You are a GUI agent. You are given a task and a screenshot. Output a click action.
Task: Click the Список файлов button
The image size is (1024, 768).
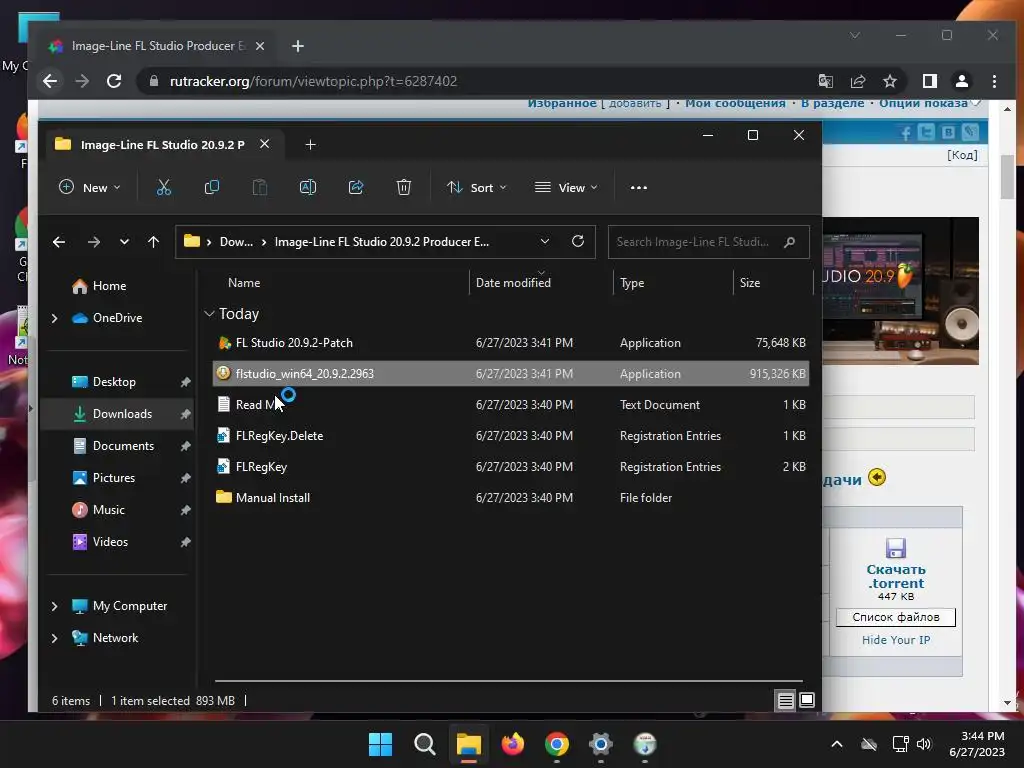click(896, 617)
